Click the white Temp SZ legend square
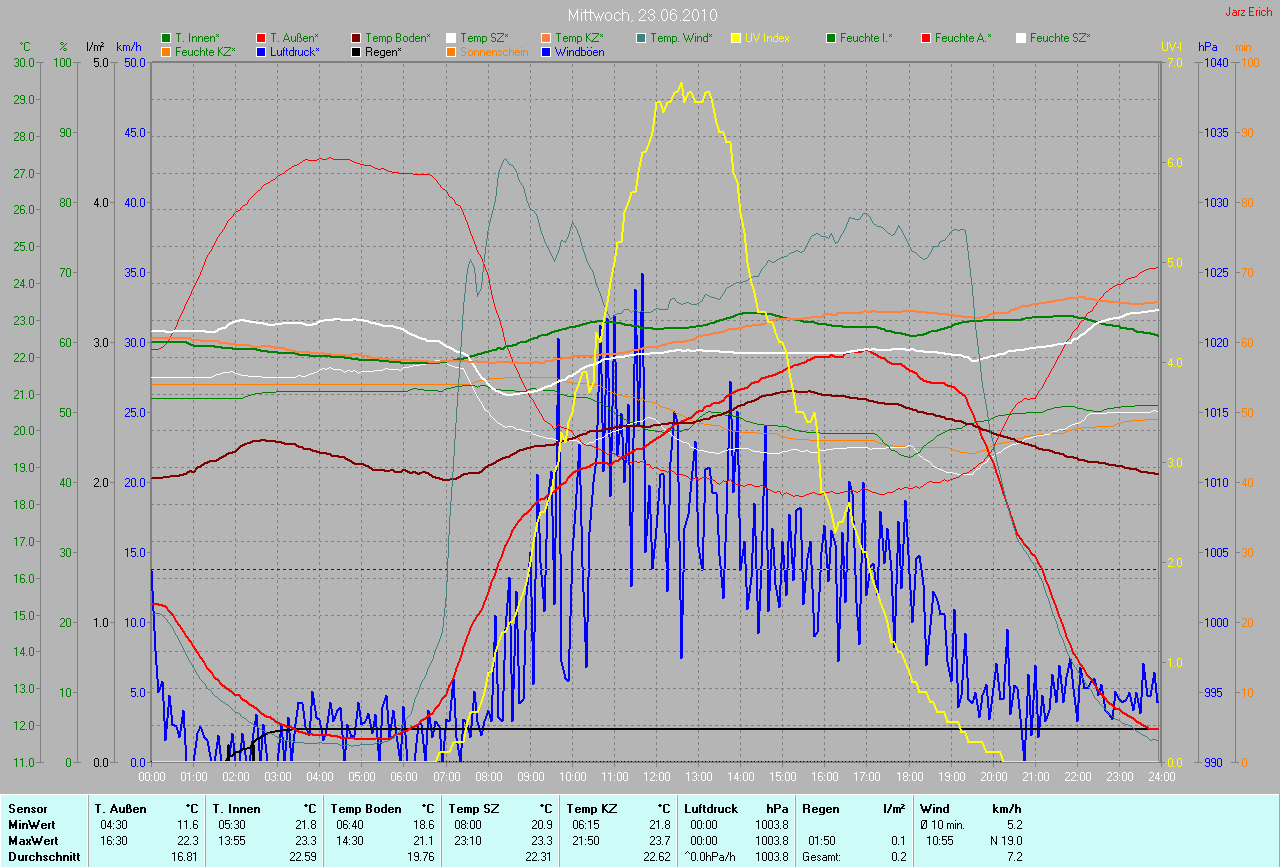This screenshot has height=867, width=1280. coord(451,38)
